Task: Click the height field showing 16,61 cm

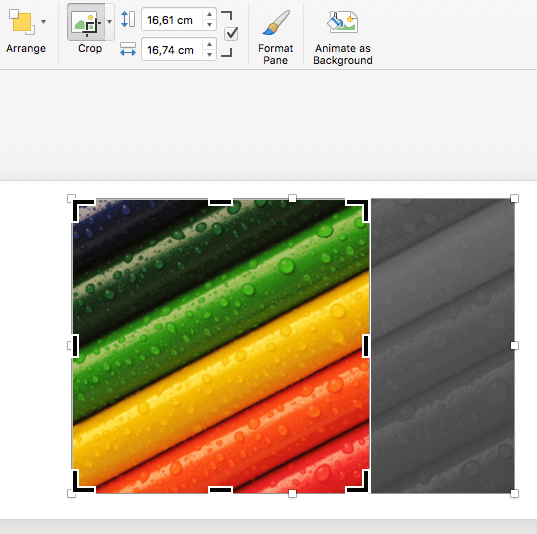Action: (172, 20)
